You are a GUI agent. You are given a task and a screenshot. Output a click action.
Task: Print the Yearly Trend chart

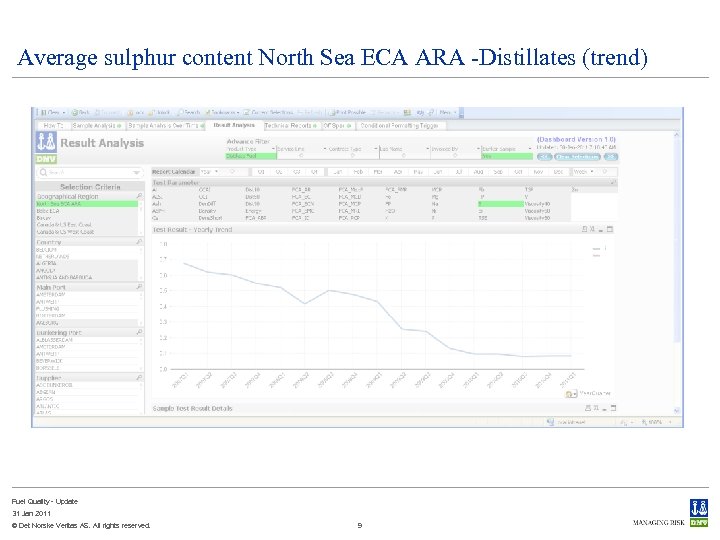pyautogui.click(x=585, y=229)
